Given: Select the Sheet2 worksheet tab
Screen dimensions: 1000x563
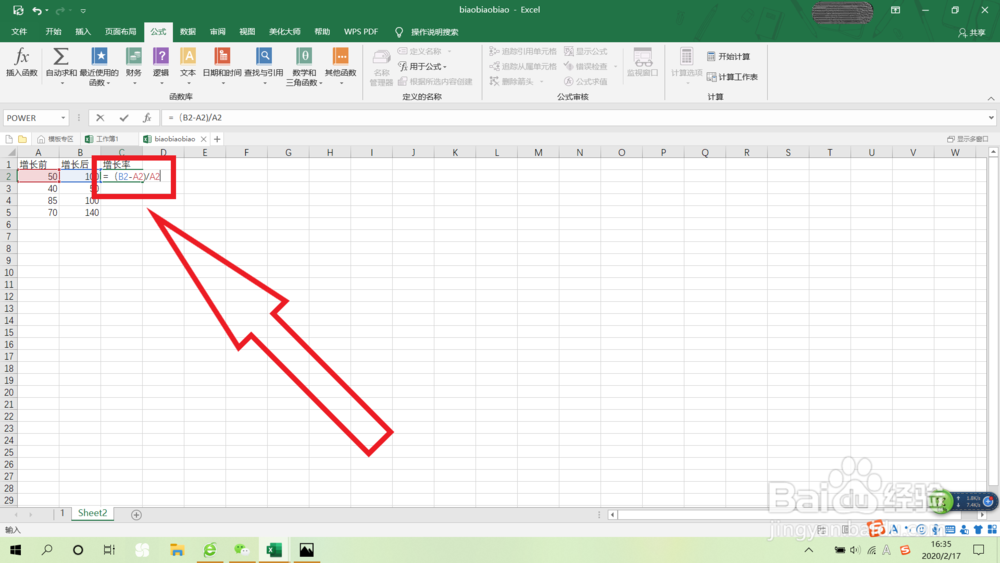Looking at the screenshot, I should click(92, 513).
